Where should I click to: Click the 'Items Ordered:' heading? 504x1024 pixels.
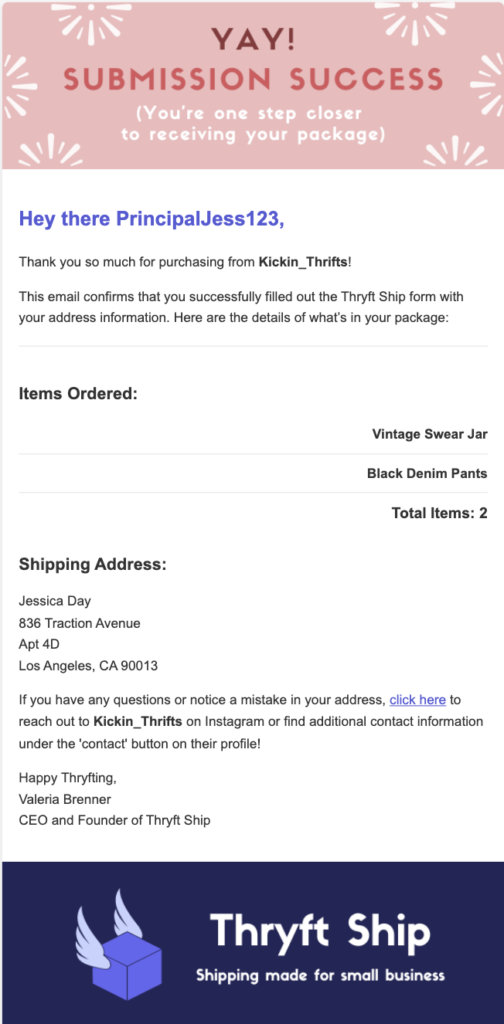click(78, 394)
